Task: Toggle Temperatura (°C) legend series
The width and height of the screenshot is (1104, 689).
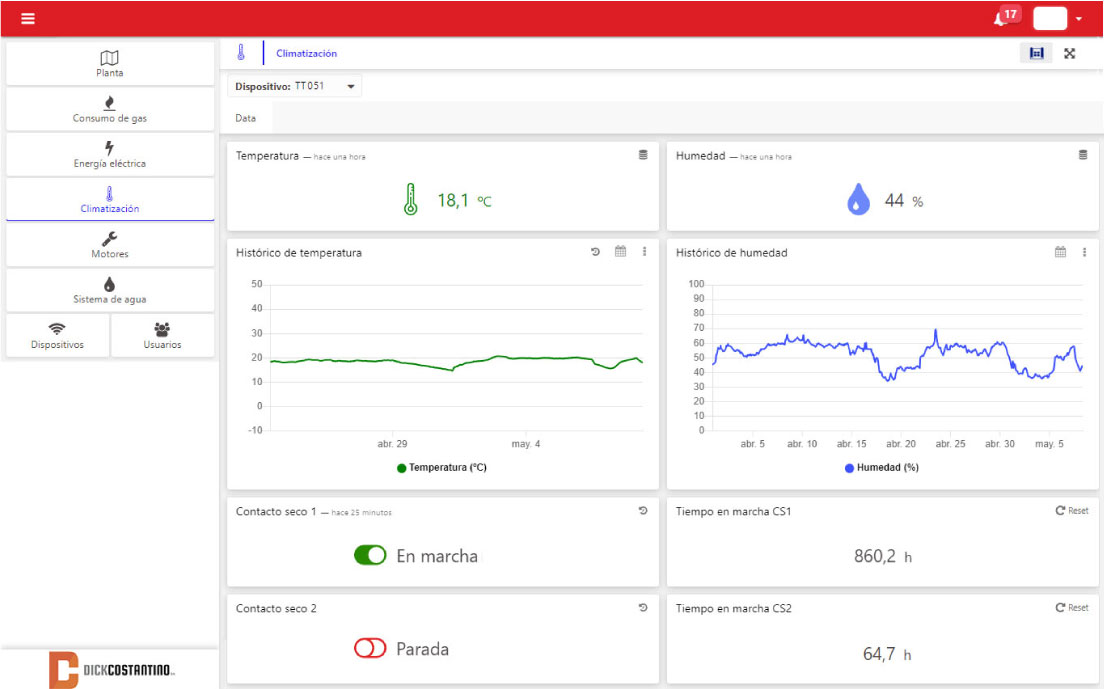Action: point(442,468)
